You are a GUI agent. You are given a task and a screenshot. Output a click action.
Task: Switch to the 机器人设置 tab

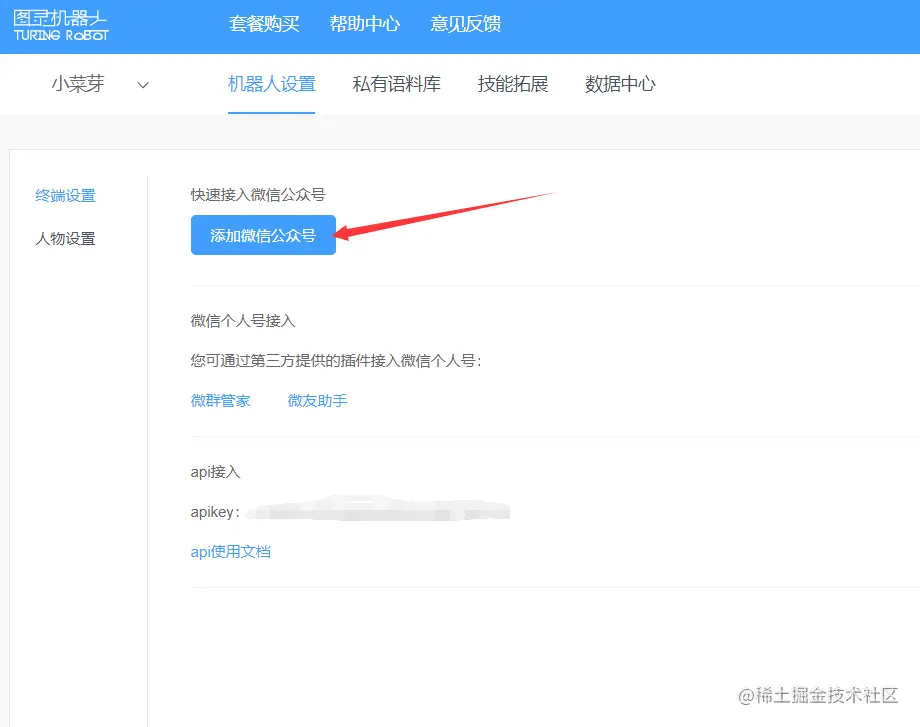271,84
